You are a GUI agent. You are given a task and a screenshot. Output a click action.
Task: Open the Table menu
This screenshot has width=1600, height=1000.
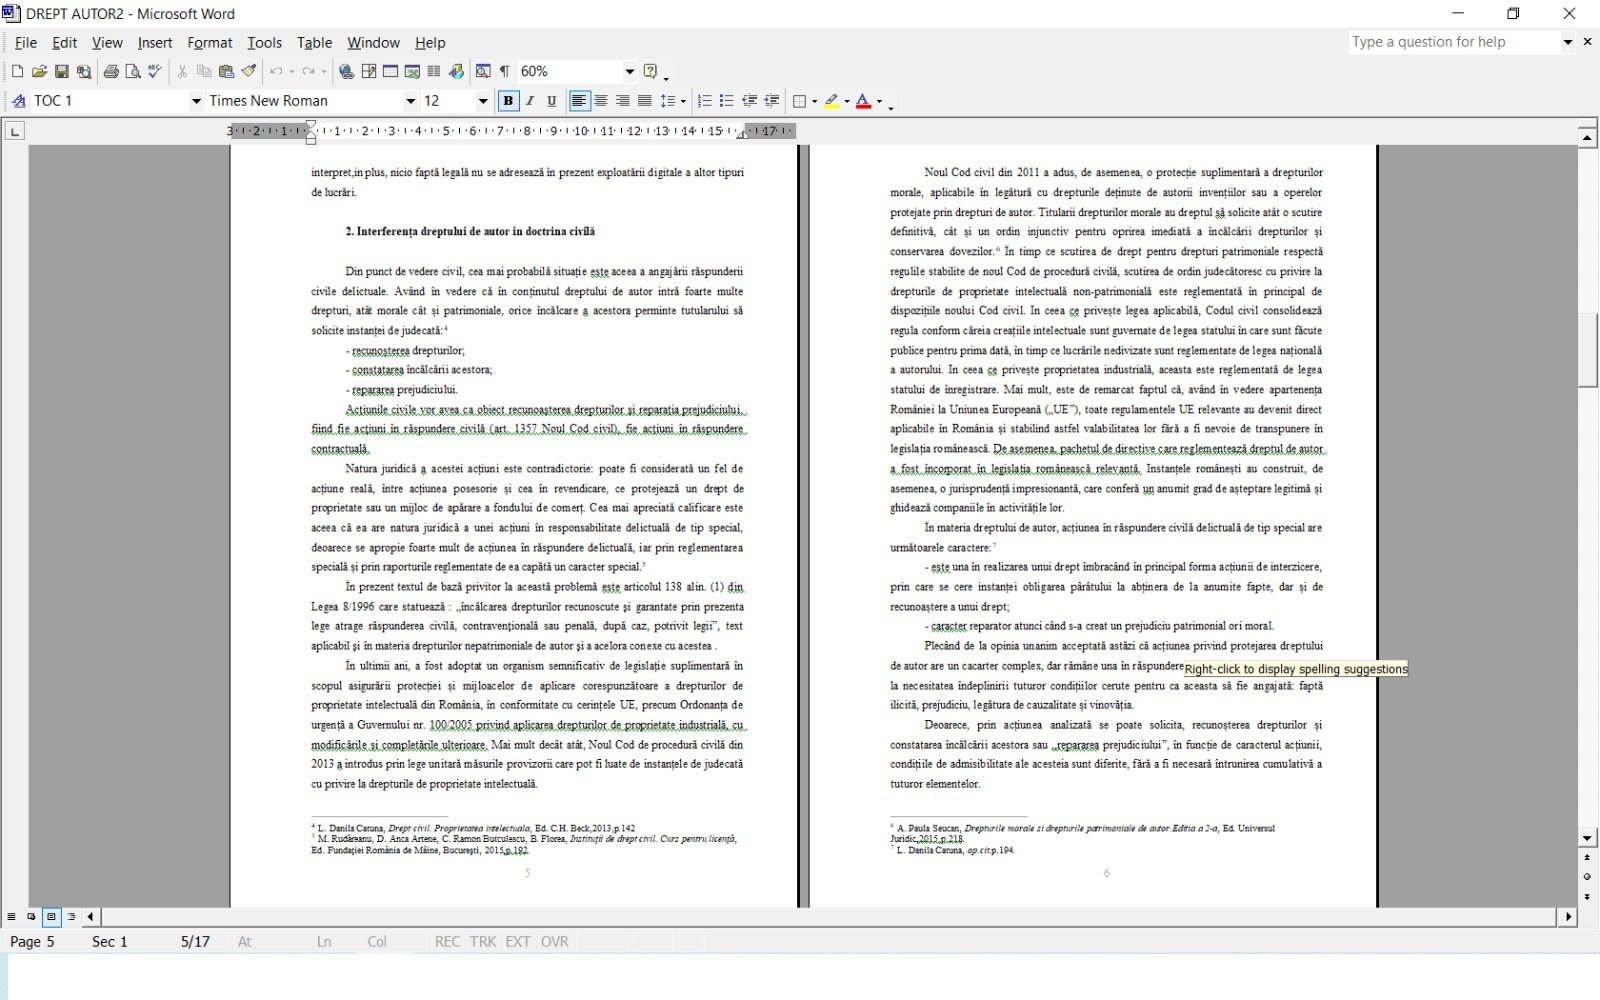pos(314,43)
